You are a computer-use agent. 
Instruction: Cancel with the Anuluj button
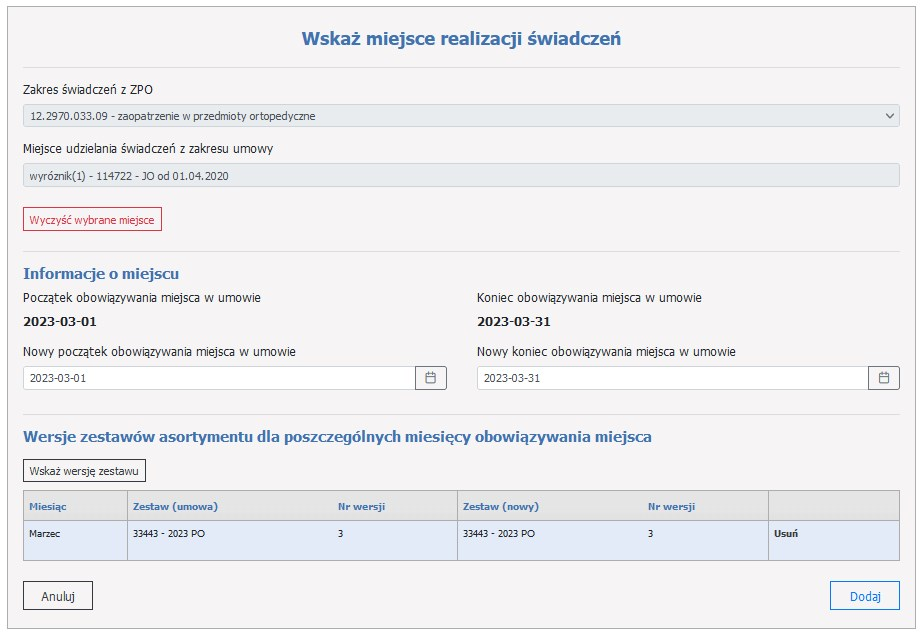click(x=58, y=596)
